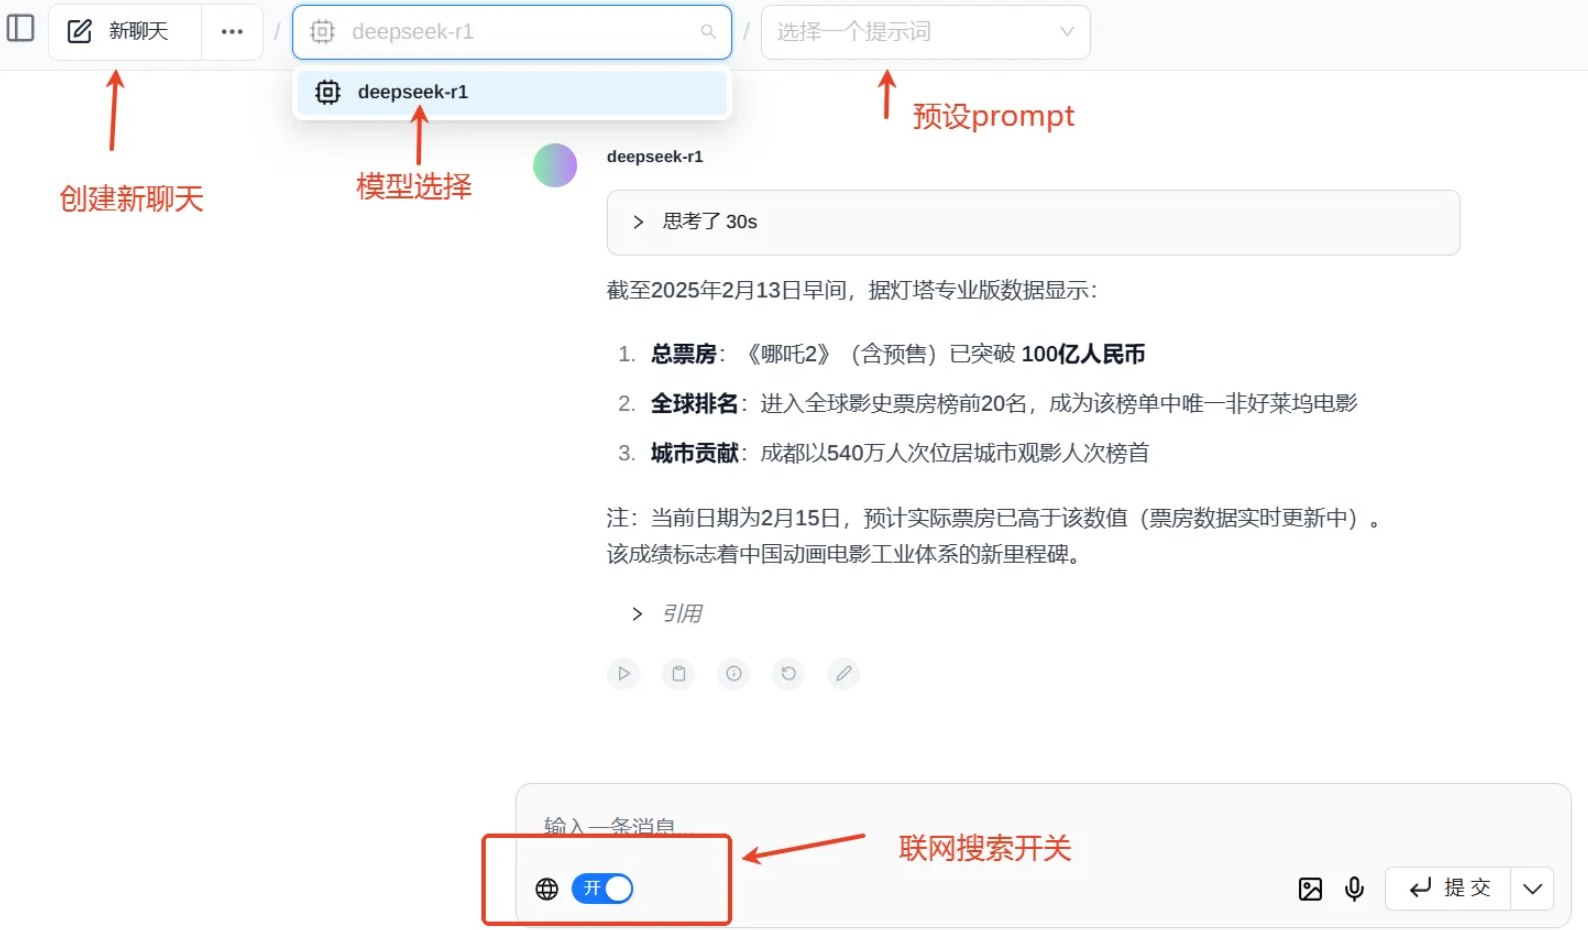Click the search magnifier in model selector
1588x930 pixels.
click(708, 32)
